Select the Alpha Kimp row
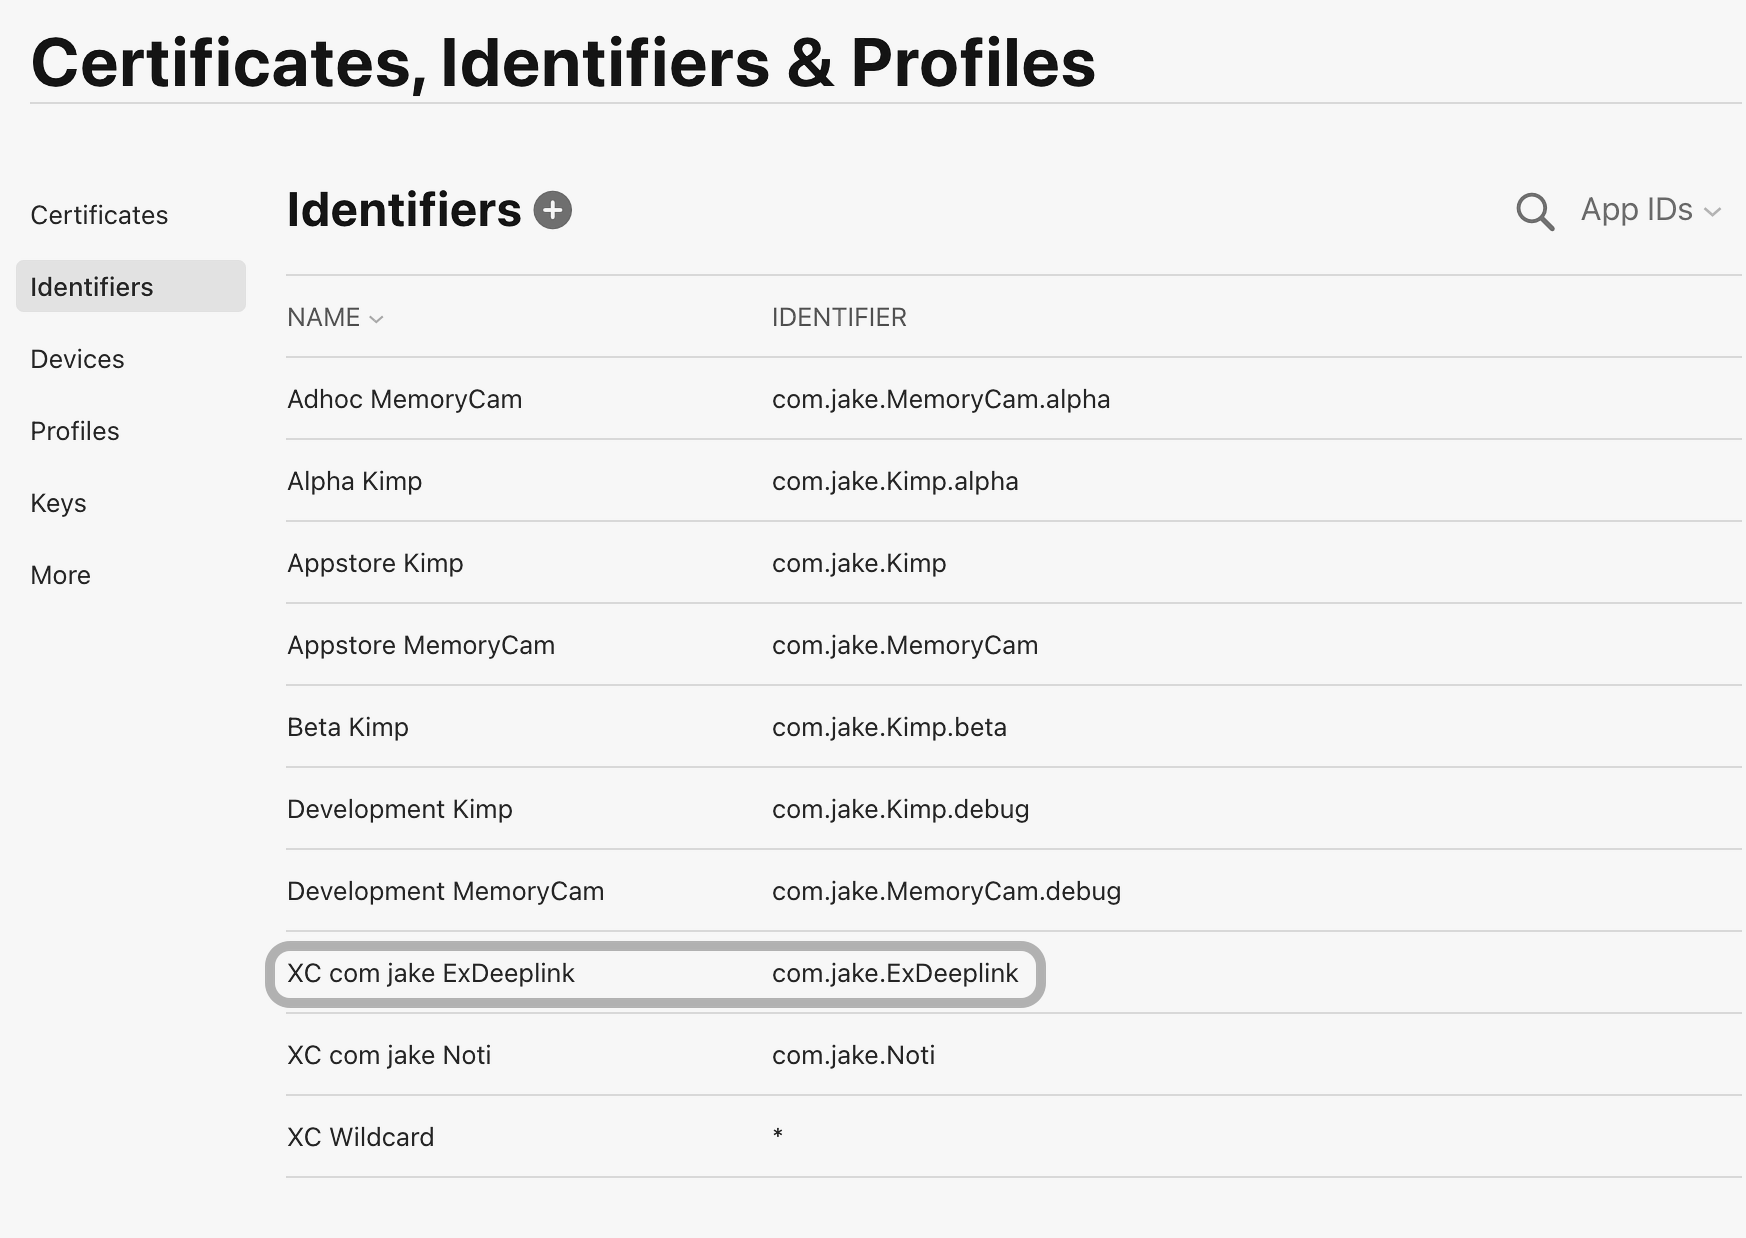Viewport: 1746px width, 1238px height. click(x=354, y=481)
